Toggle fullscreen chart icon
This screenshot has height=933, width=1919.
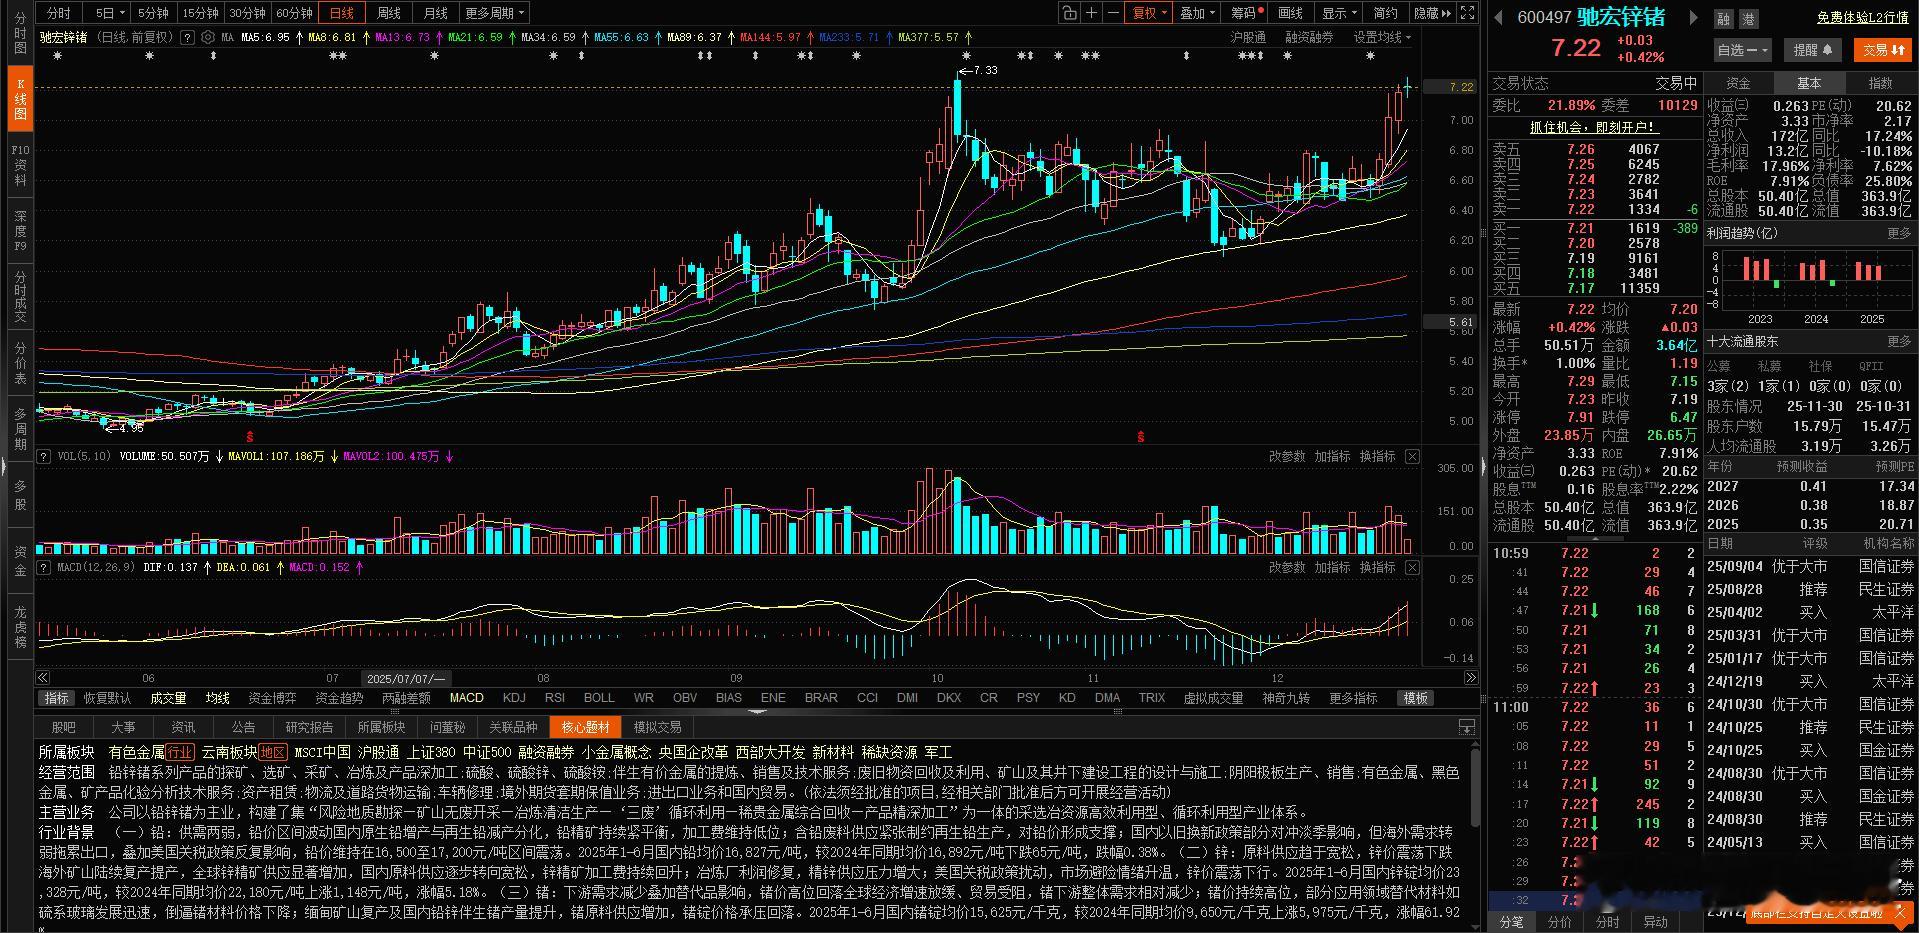click(x=1467, y=13)
